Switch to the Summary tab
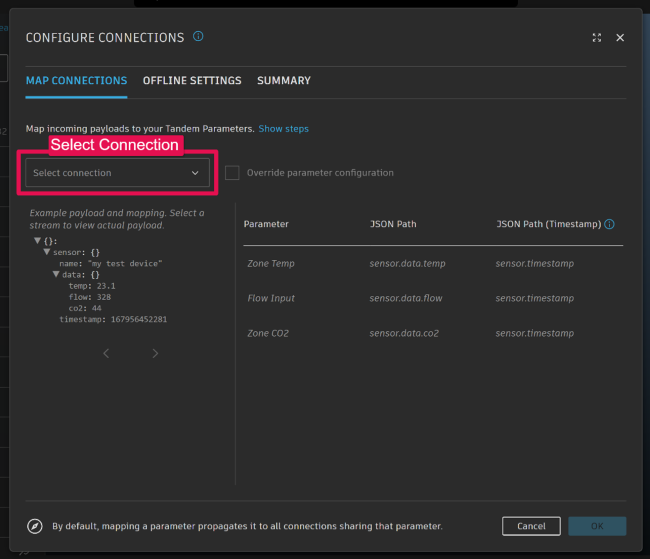Image resolution: width=650 pixels, height=559 pixels. click(x=284, y=81)
